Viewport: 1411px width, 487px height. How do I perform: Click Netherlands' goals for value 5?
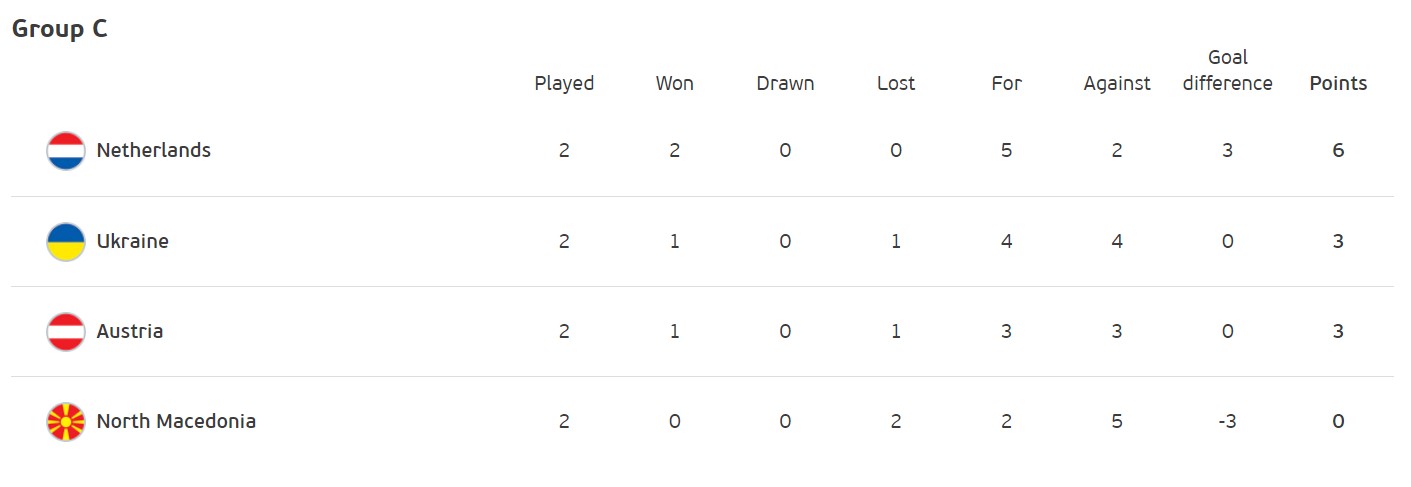tap(1006, 151)
